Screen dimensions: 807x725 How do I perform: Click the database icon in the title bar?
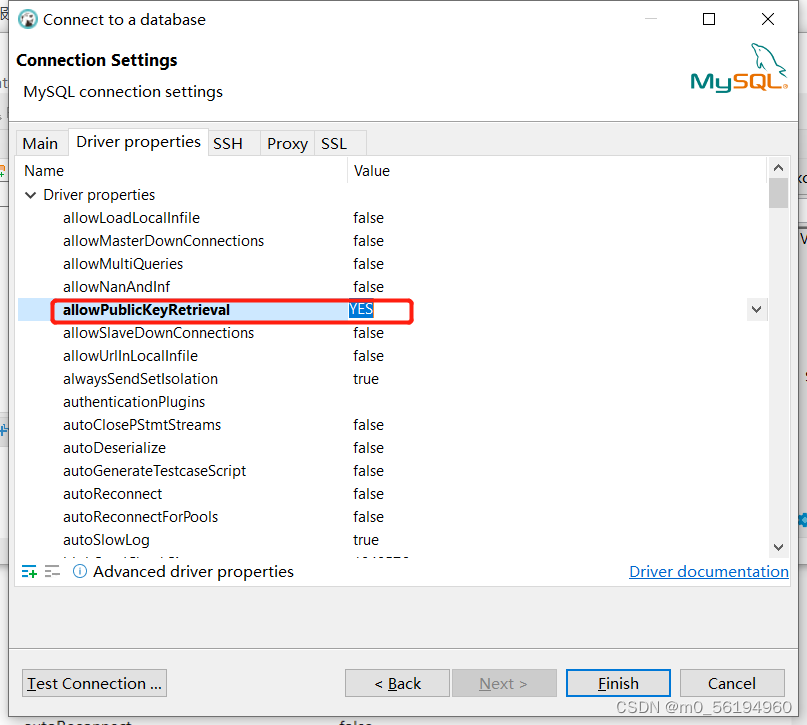tap(27, 19)
